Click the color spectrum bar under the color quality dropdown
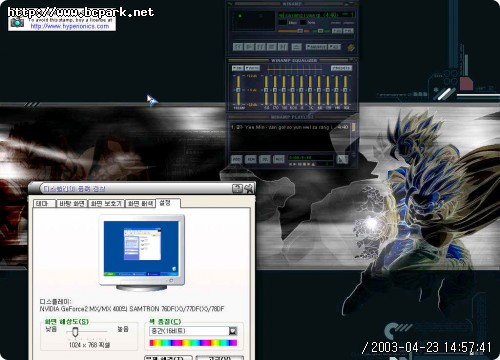Viewport: 500px width, 360px height. coord(193,343)
